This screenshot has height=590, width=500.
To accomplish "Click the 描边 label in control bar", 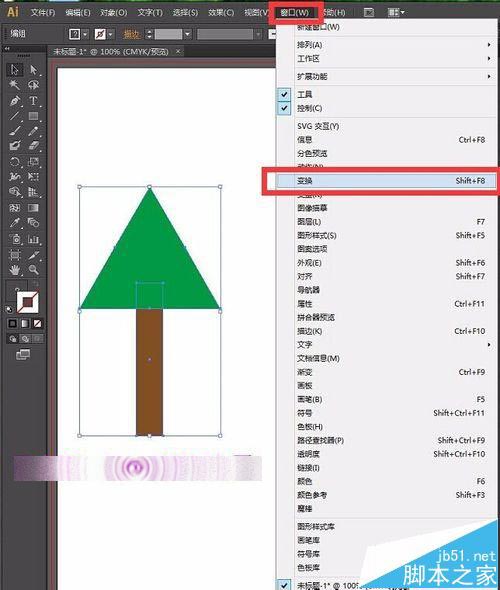I will click(131, 35).
